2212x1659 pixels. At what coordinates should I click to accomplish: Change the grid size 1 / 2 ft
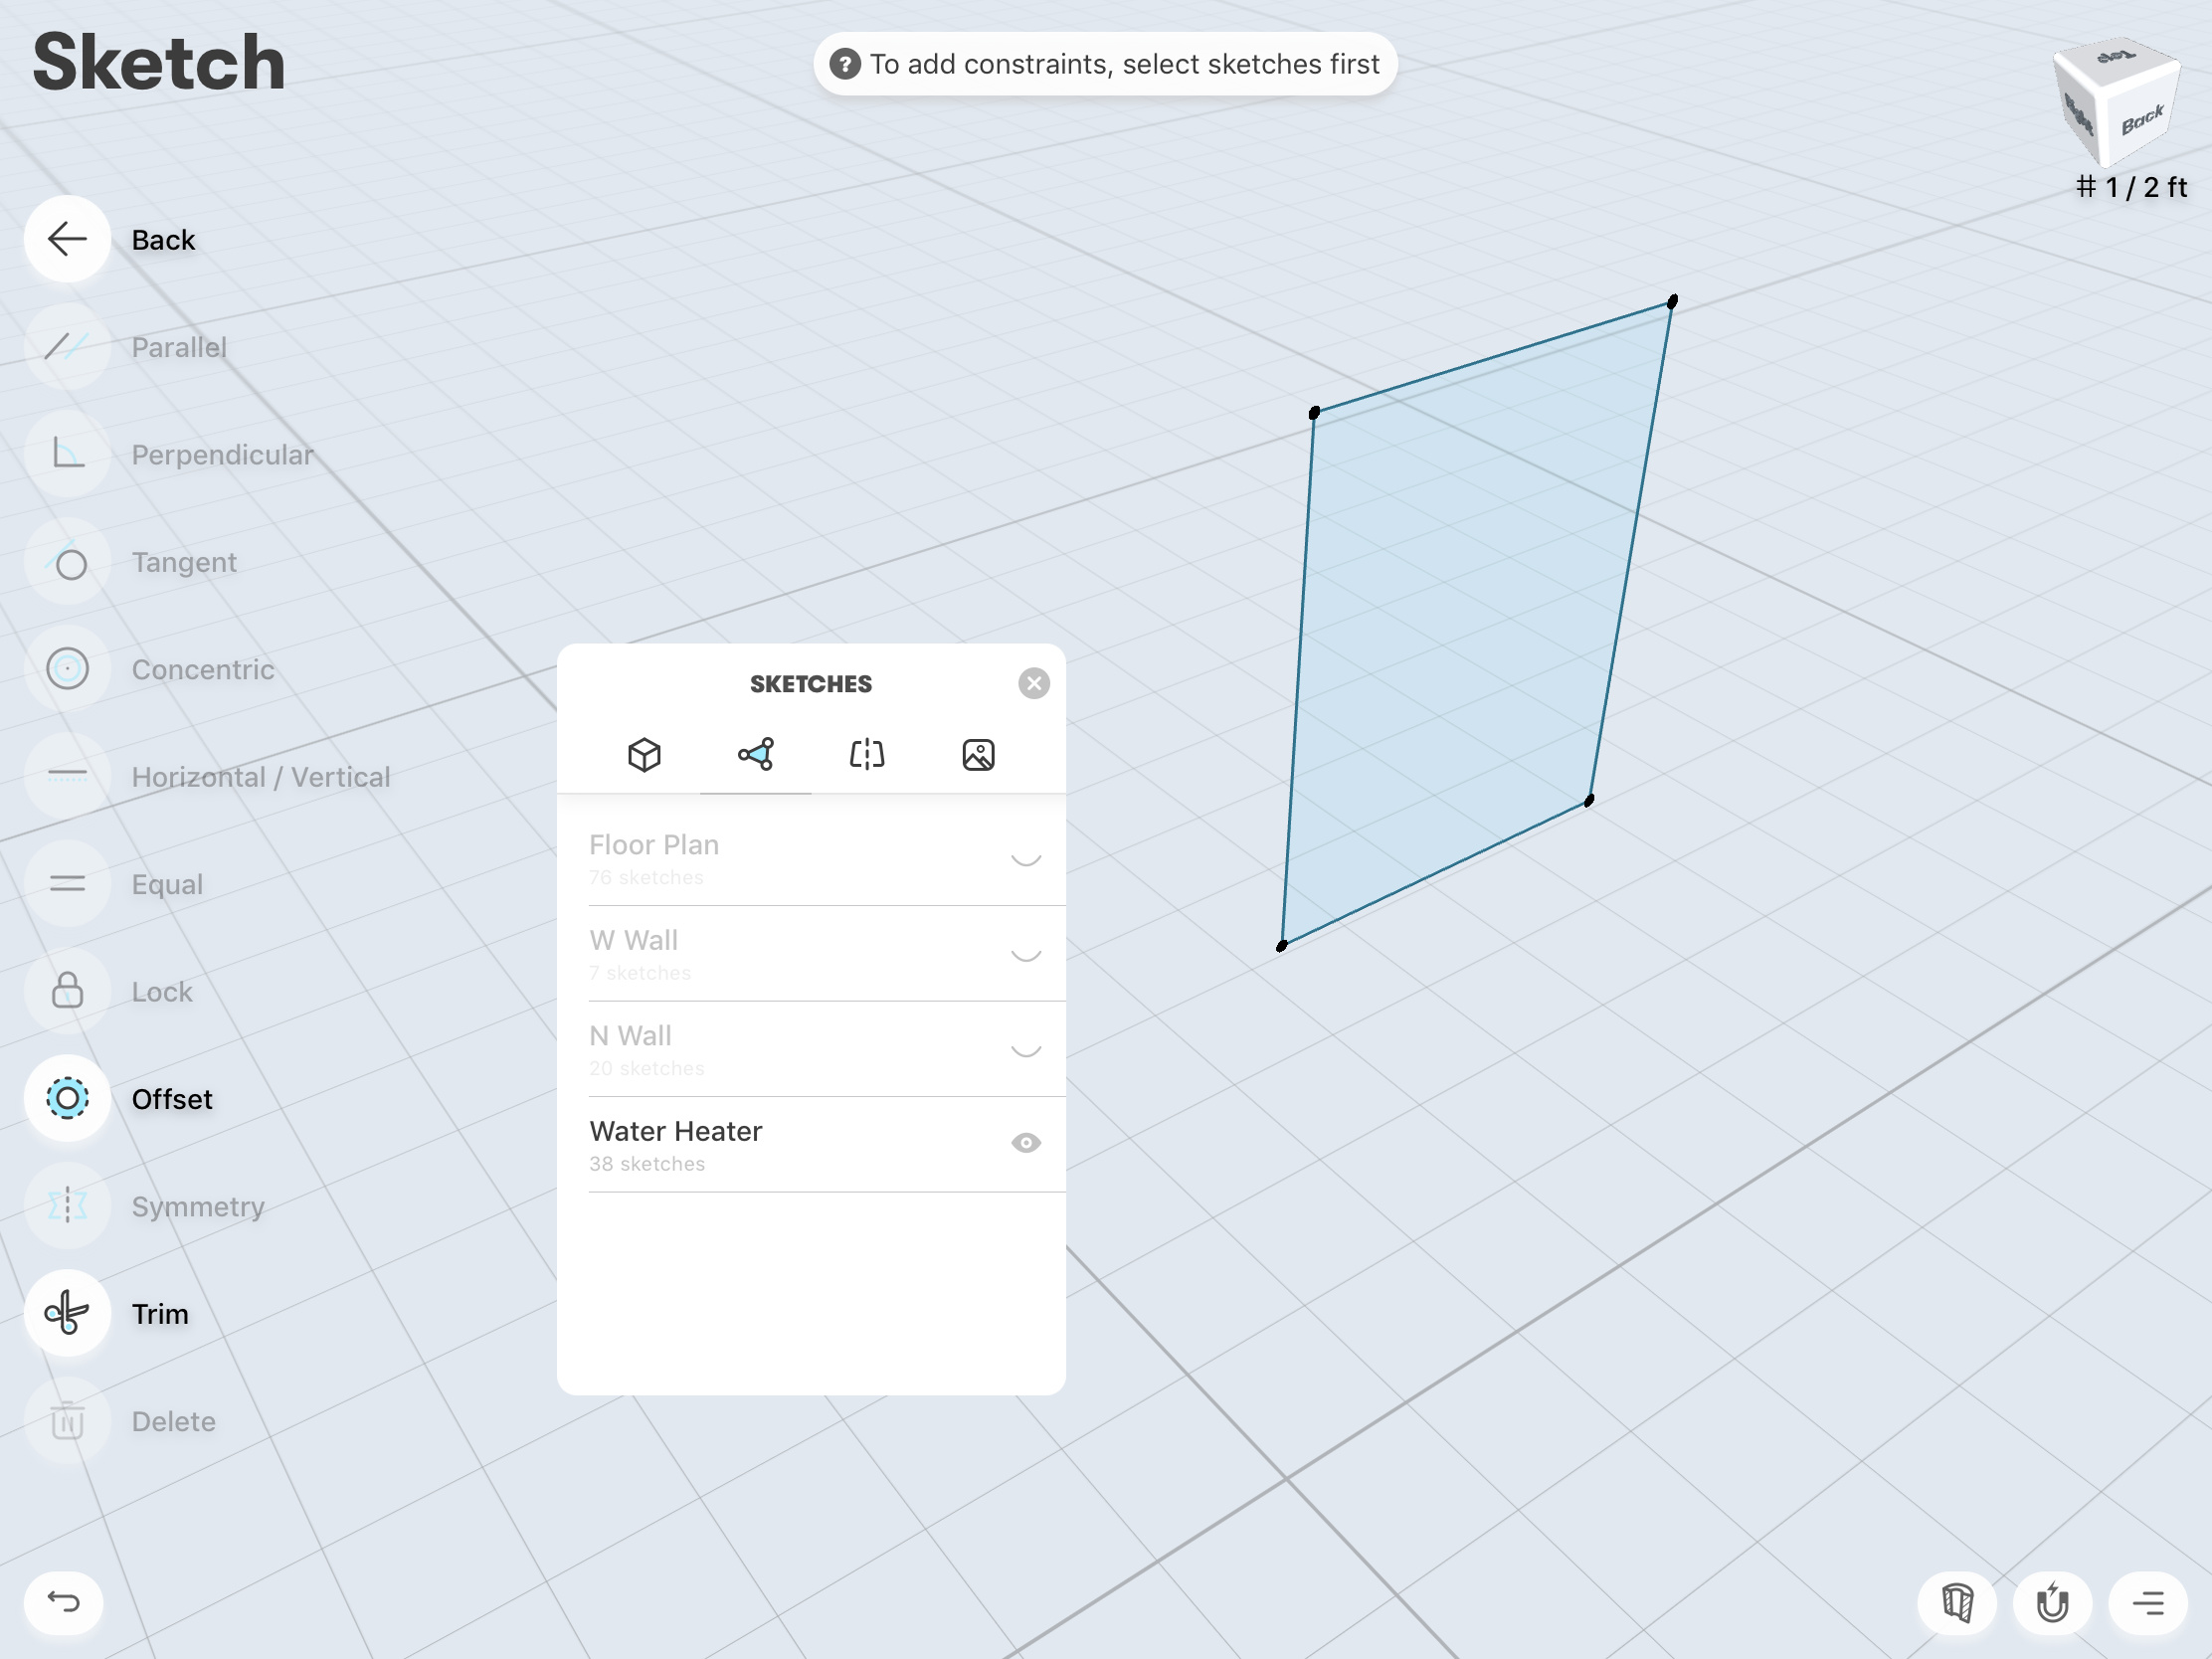[2131, 188]
